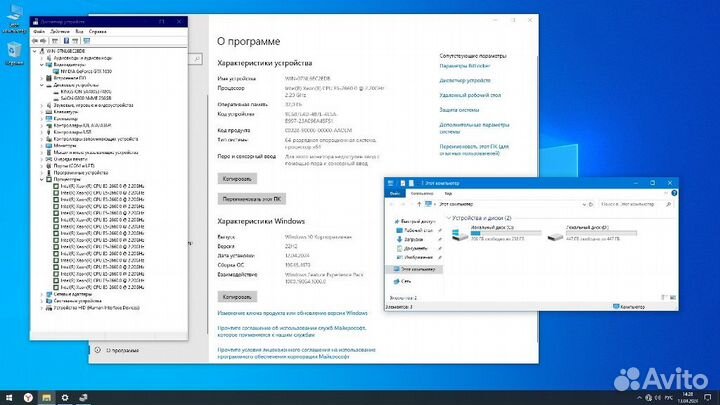Image resolution: width=720 pixels, height=405 pixels.
Task: Select the Local Disk D: drive icon
Action: [x=555, y=236]
